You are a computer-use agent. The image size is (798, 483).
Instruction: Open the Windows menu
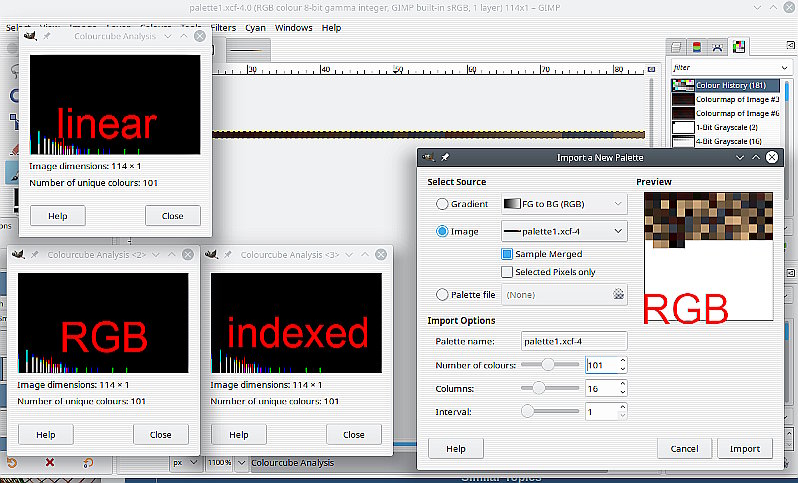coord(294,27)
